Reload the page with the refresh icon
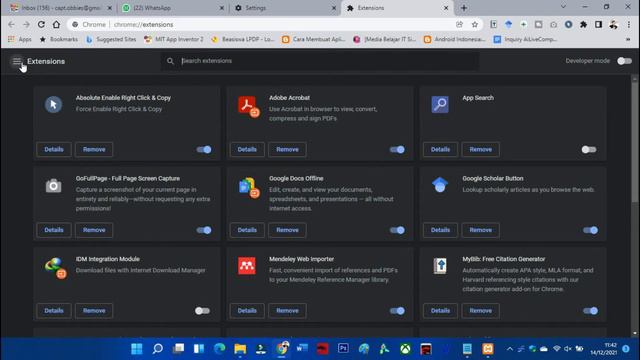This screenshot has height=360, width=640. tap(41, 24)
